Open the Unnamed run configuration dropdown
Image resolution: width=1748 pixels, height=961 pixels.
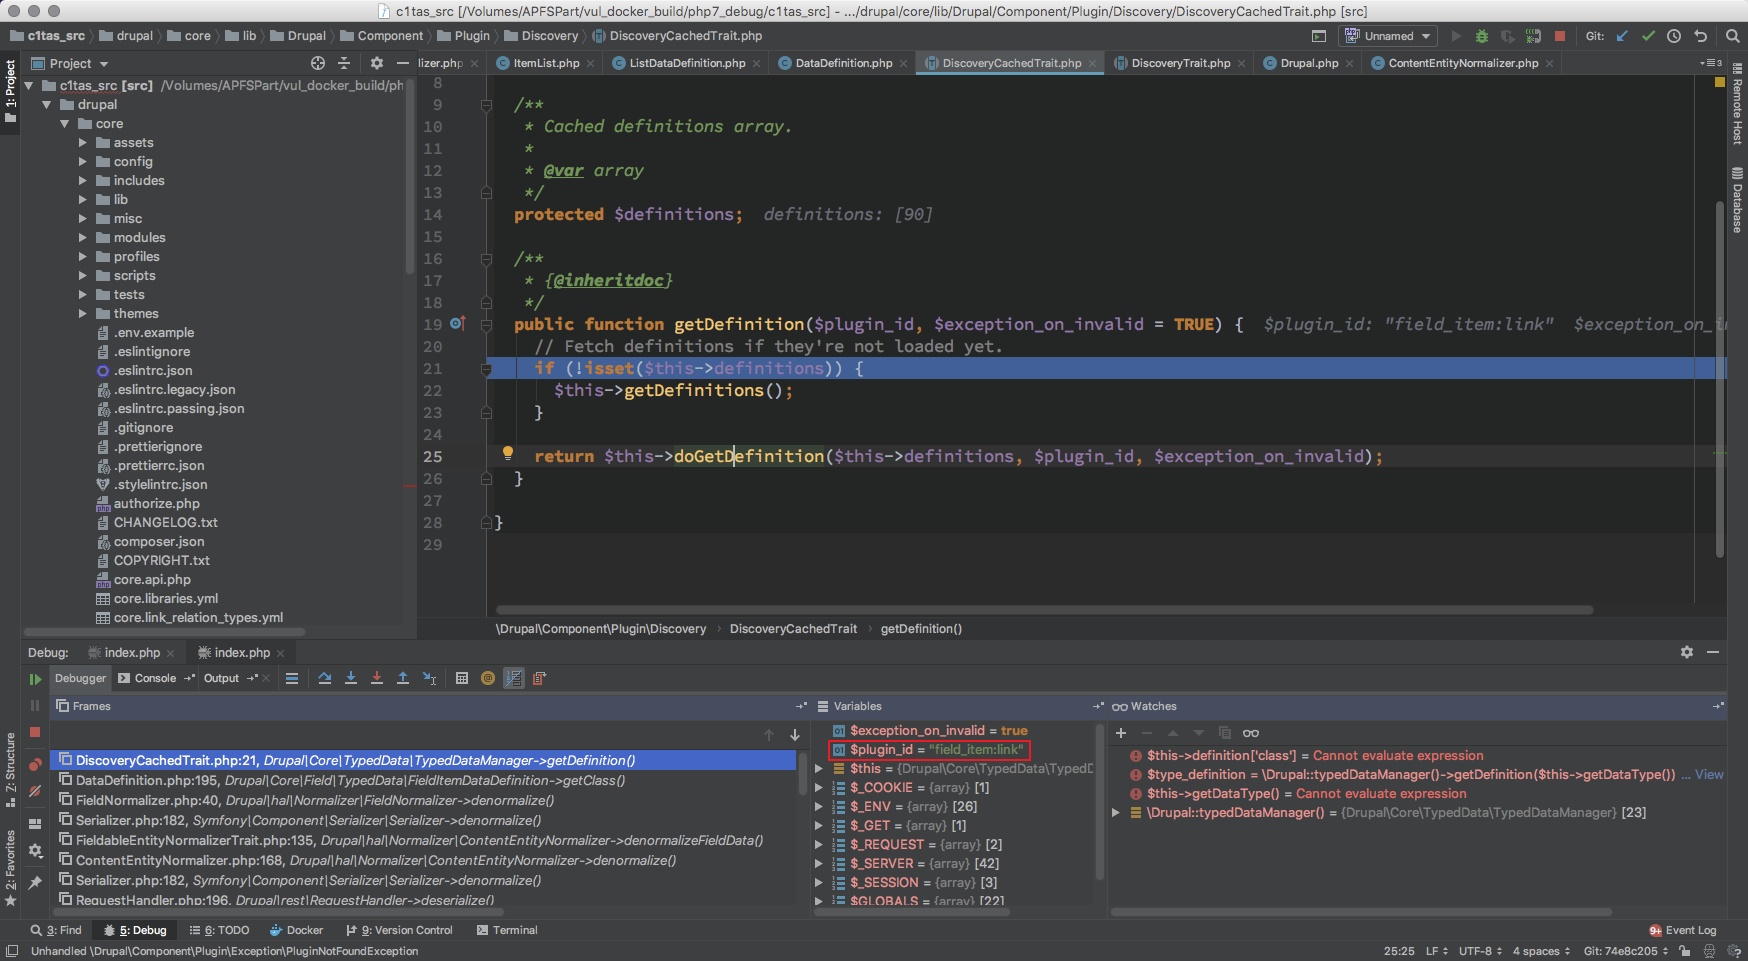point(1389,36)
